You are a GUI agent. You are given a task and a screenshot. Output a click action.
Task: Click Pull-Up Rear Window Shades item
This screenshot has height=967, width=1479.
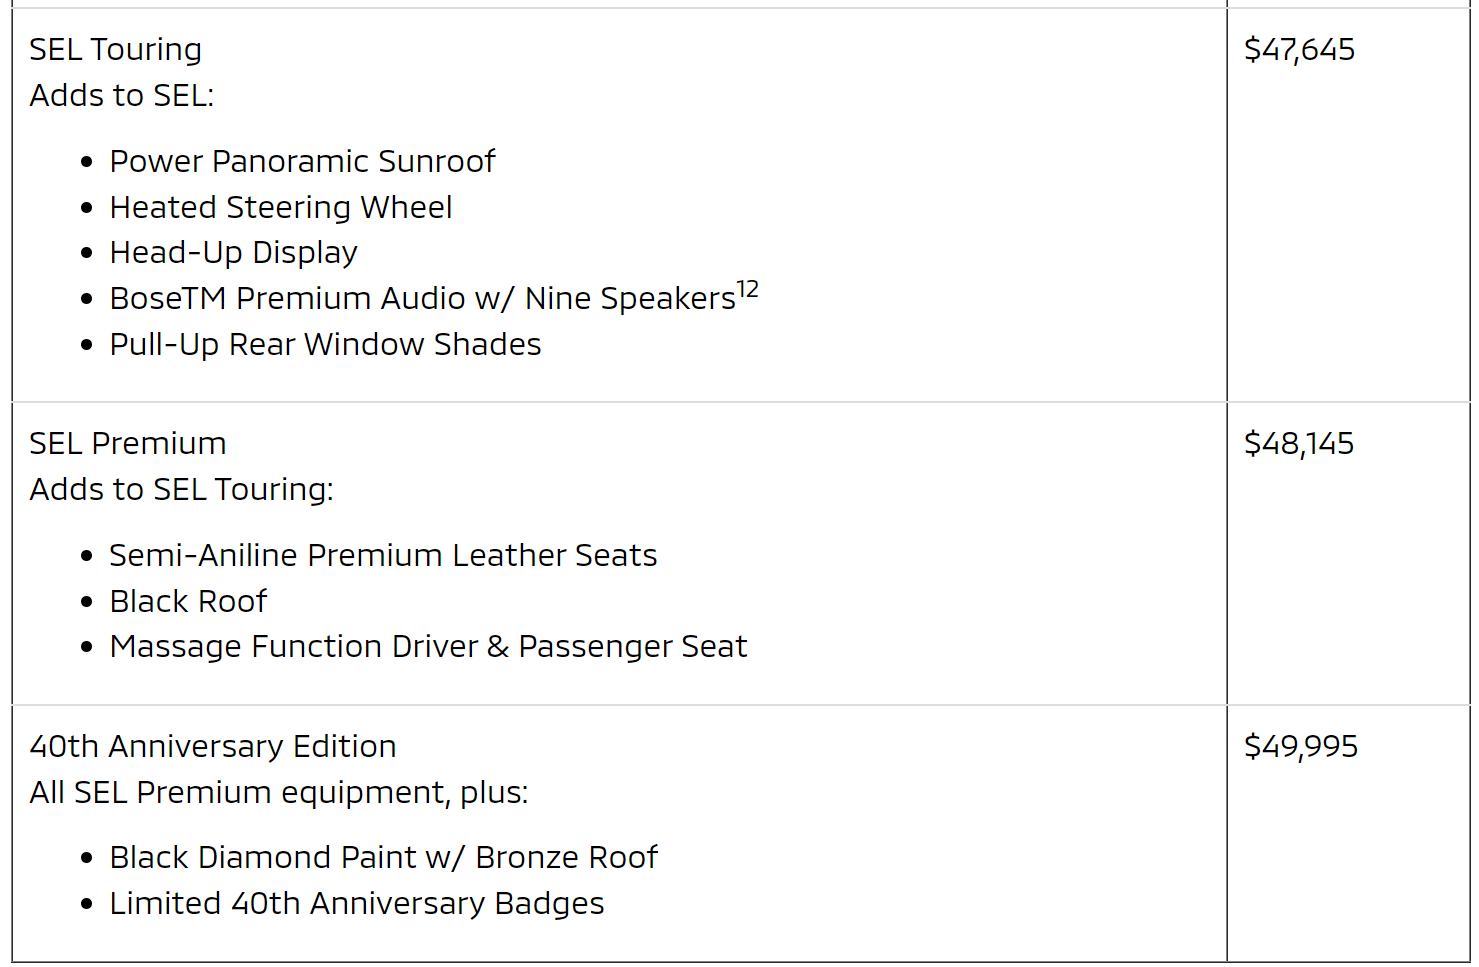[x=325, y=344]
